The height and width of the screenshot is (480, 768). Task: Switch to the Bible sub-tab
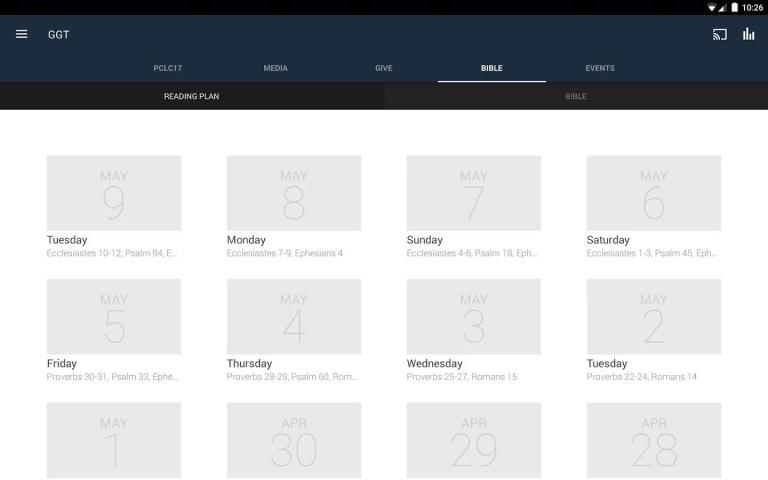coord(575,96)
